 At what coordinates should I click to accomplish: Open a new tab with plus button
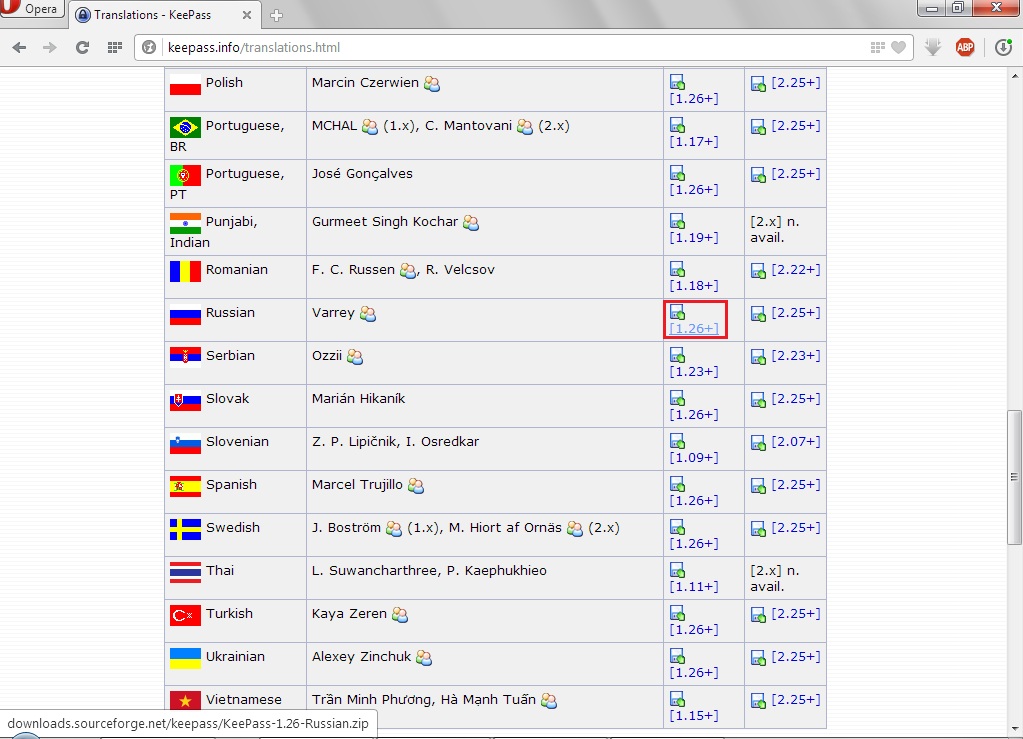276,15
